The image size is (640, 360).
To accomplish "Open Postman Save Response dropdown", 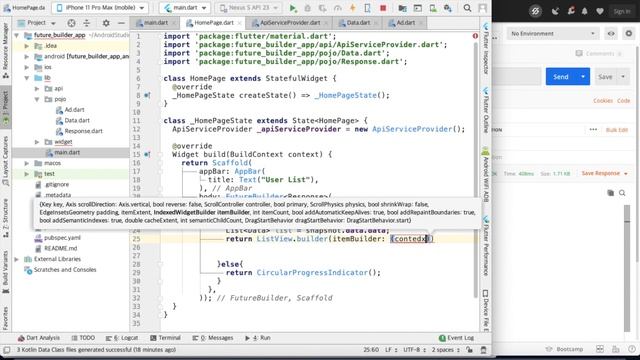I will 604,173.
